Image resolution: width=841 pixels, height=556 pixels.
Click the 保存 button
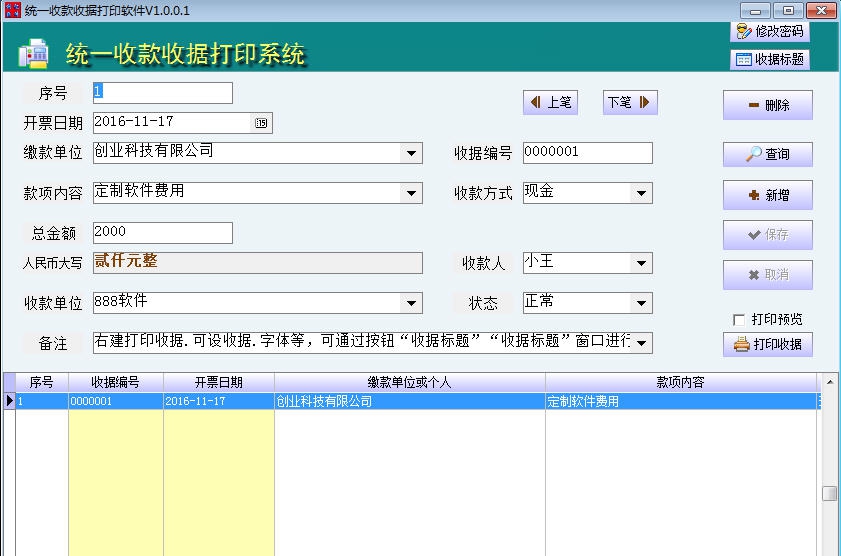[768, 235]
